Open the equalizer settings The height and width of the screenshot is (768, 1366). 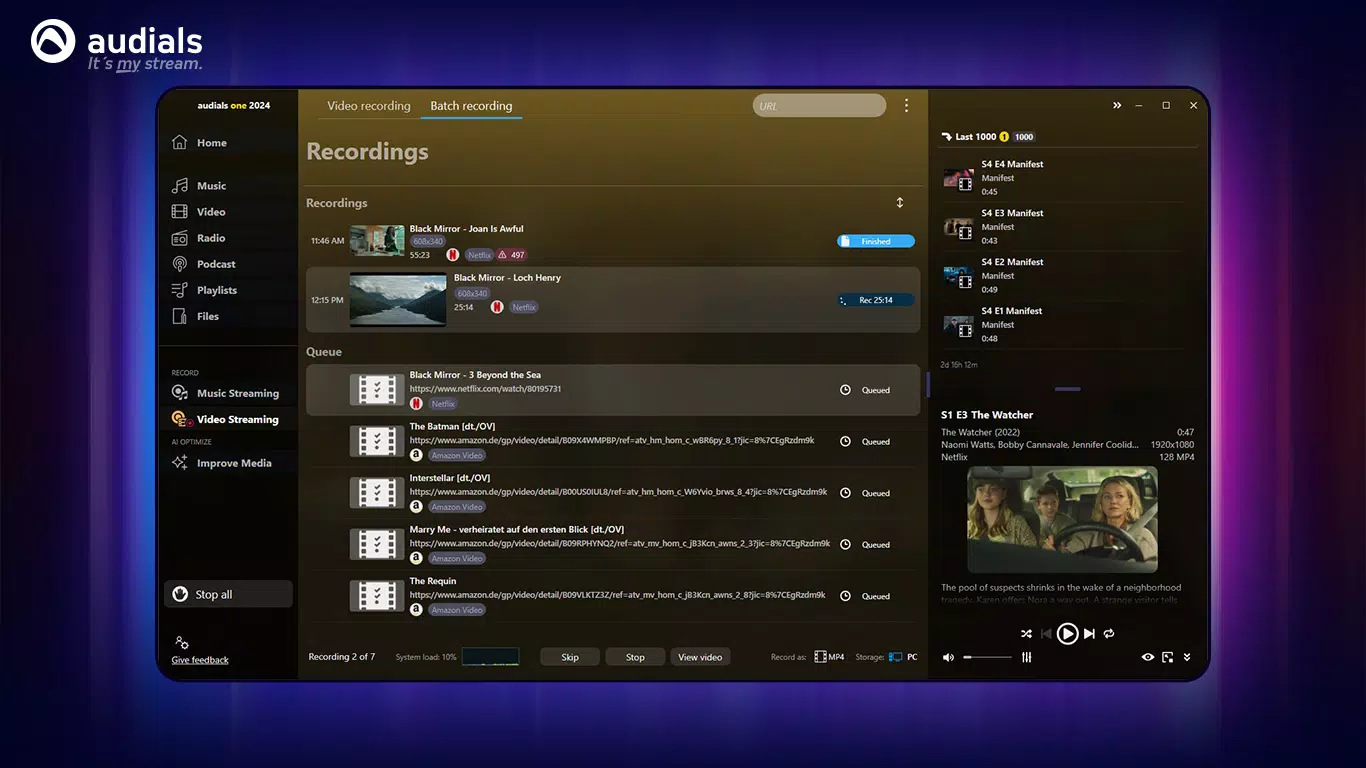point(1026,657)
